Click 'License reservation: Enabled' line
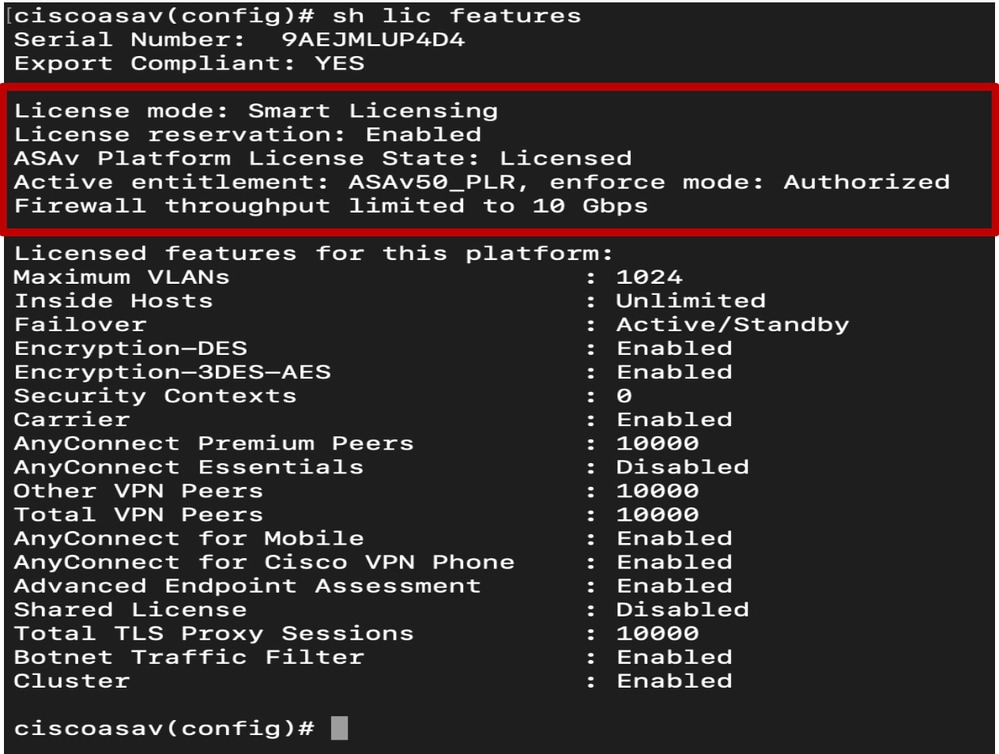The image size is (999, 754). coord(248,134)
